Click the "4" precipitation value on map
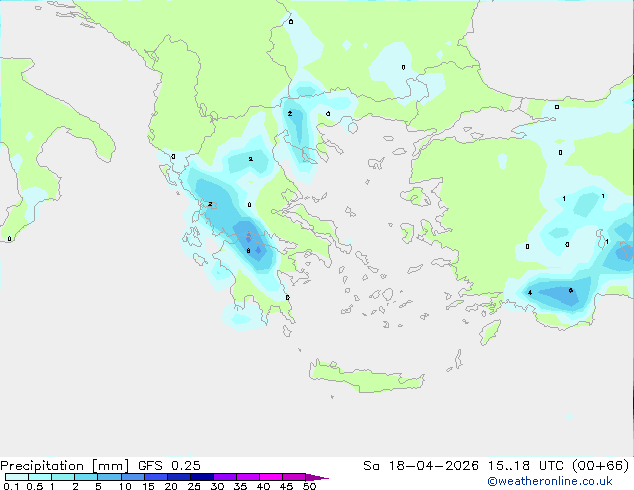Screen dimensions: 634x490 click(x=530, y=293)
